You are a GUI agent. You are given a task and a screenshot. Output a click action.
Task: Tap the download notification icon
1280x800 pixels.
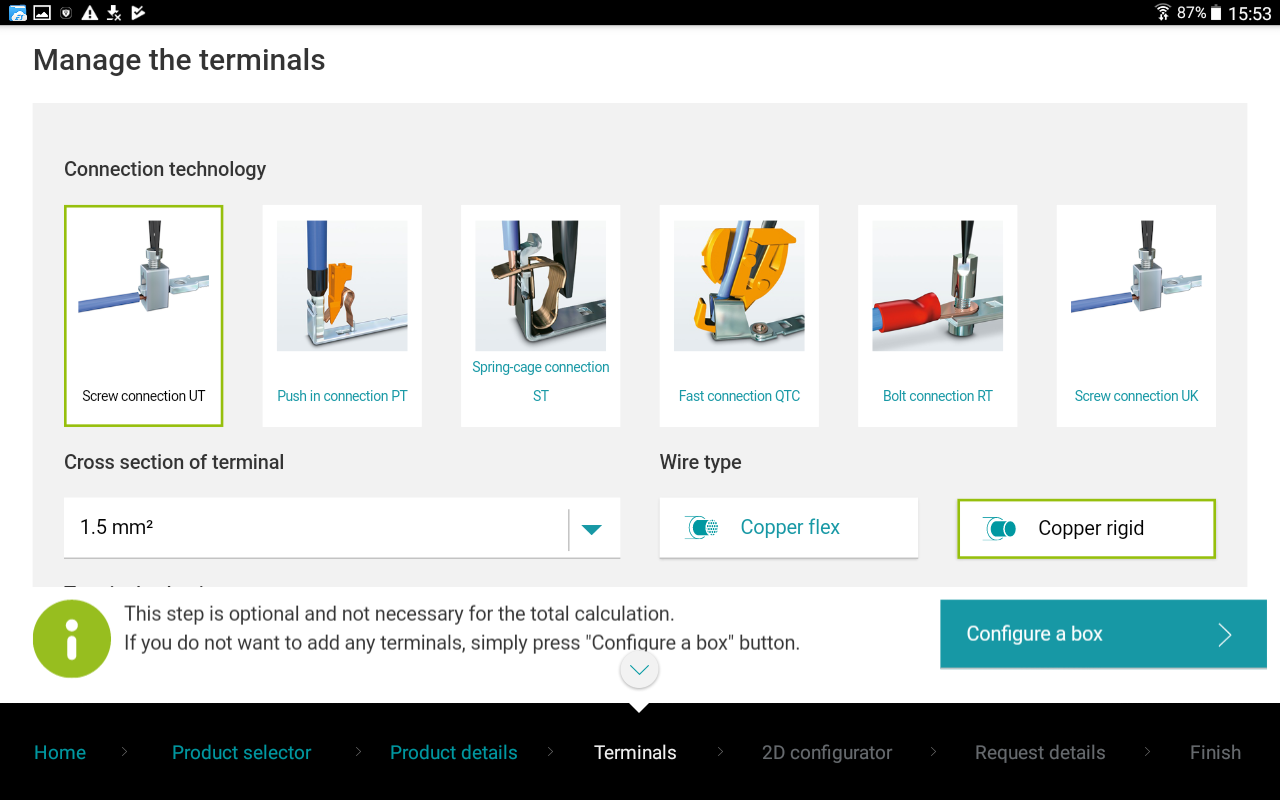114,13
